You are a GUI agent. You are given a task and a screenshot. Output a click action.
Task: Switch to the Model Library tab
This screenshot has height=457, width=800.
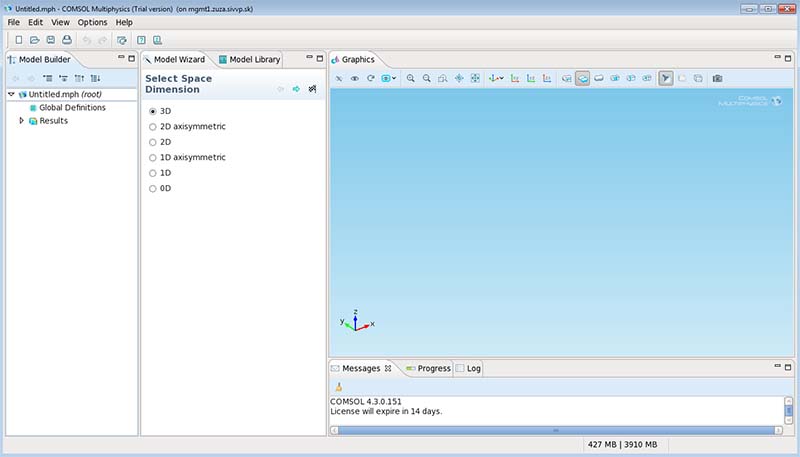coord(254,60)
